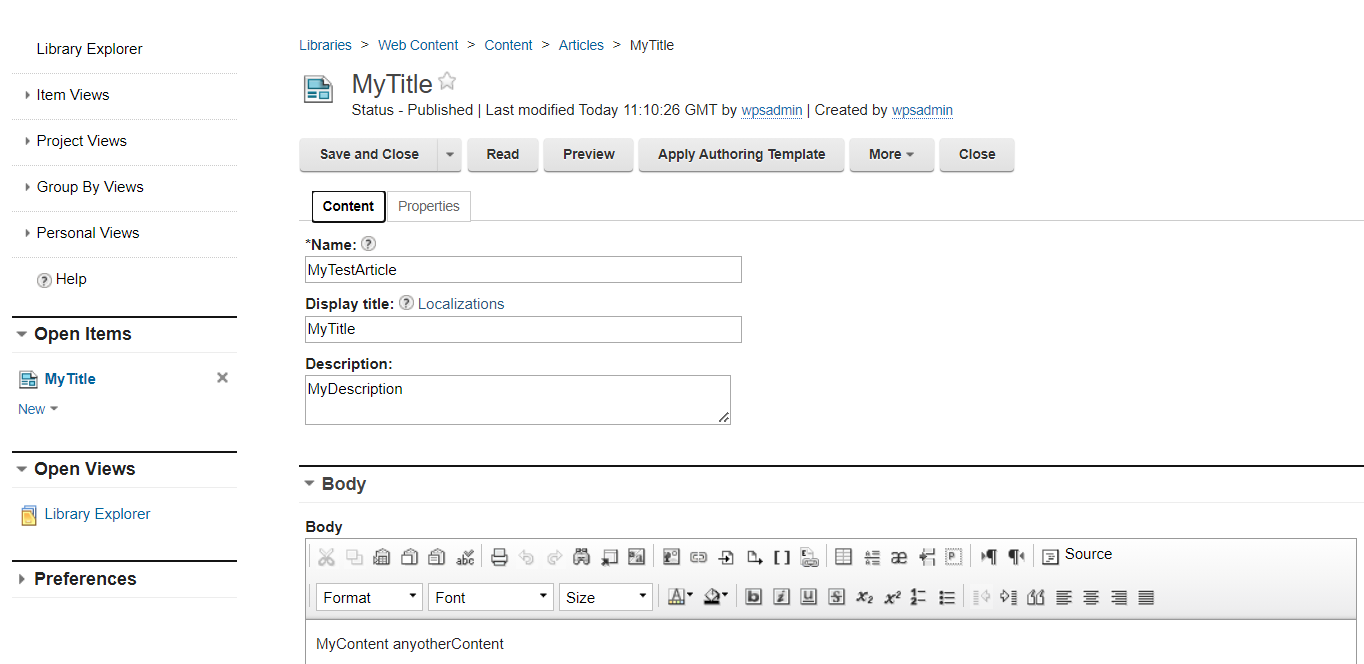
Task: Toggle bold formatting in the body editor
Action: [753, 597]
